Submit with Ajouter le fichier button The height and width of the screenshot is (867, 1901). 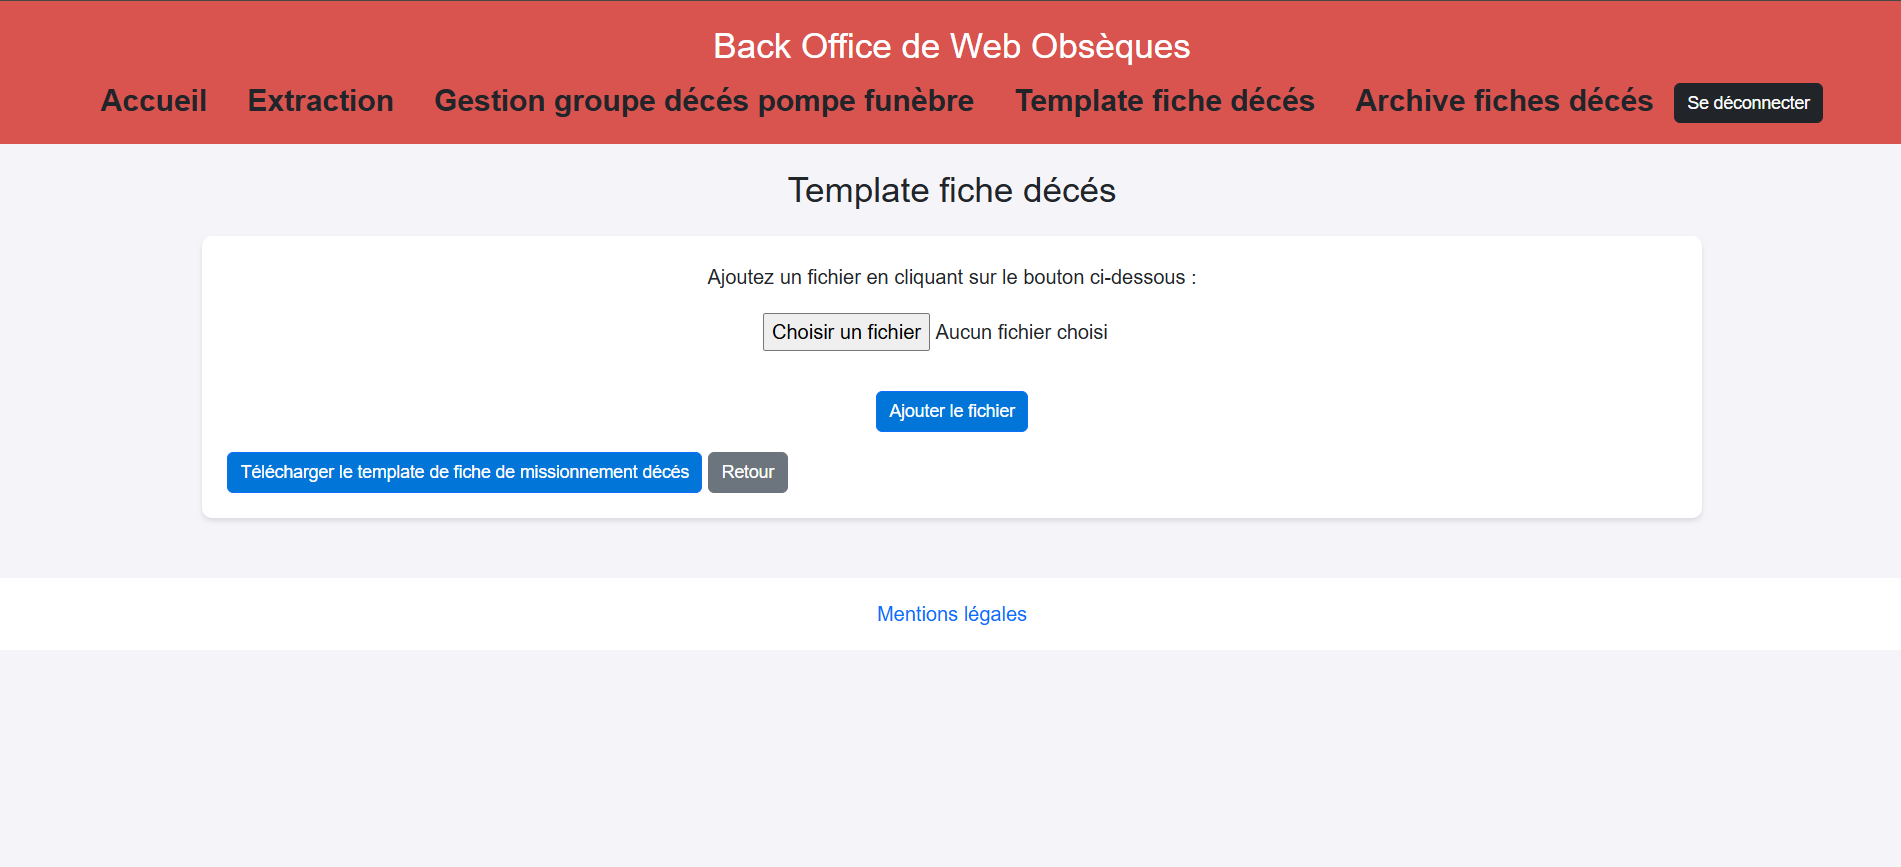click(x=951, y=411)
